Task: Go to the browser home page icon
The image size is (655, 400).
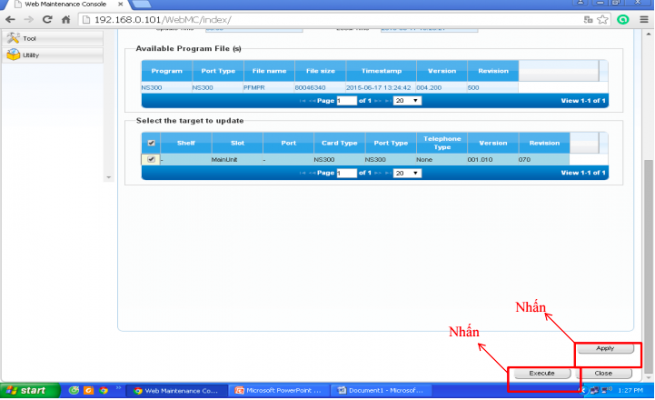Action: pos(65,19)
